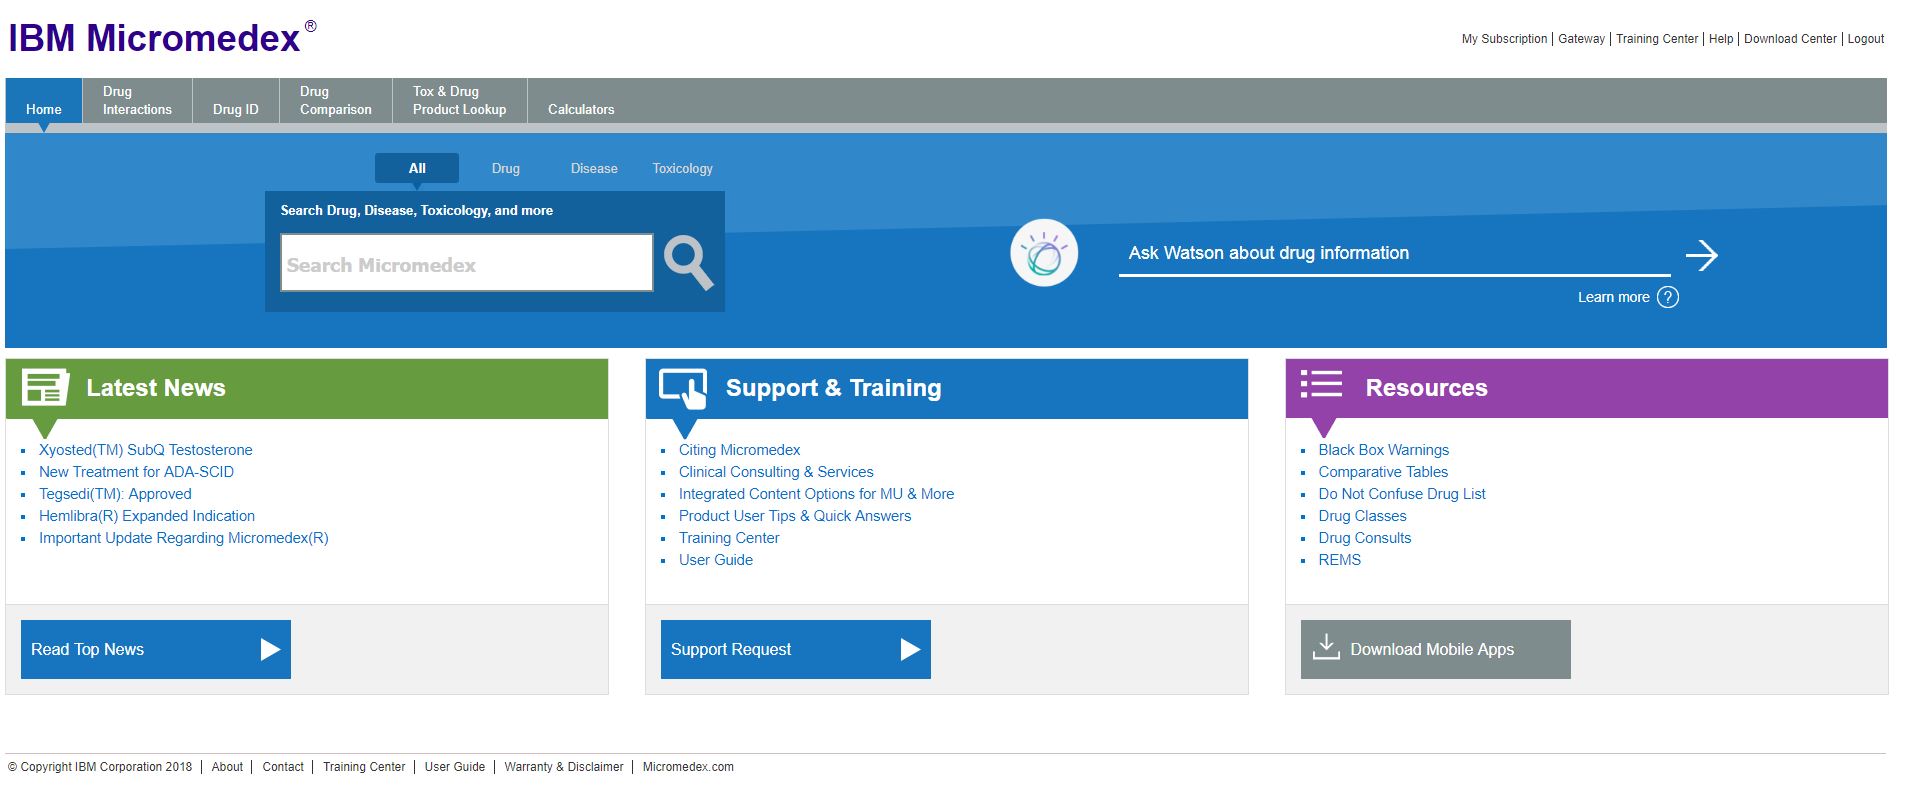This screenshot has height=803, width=1906.
Task: Click the Latest News newspaper icon
Action: (x=45, y=387)
